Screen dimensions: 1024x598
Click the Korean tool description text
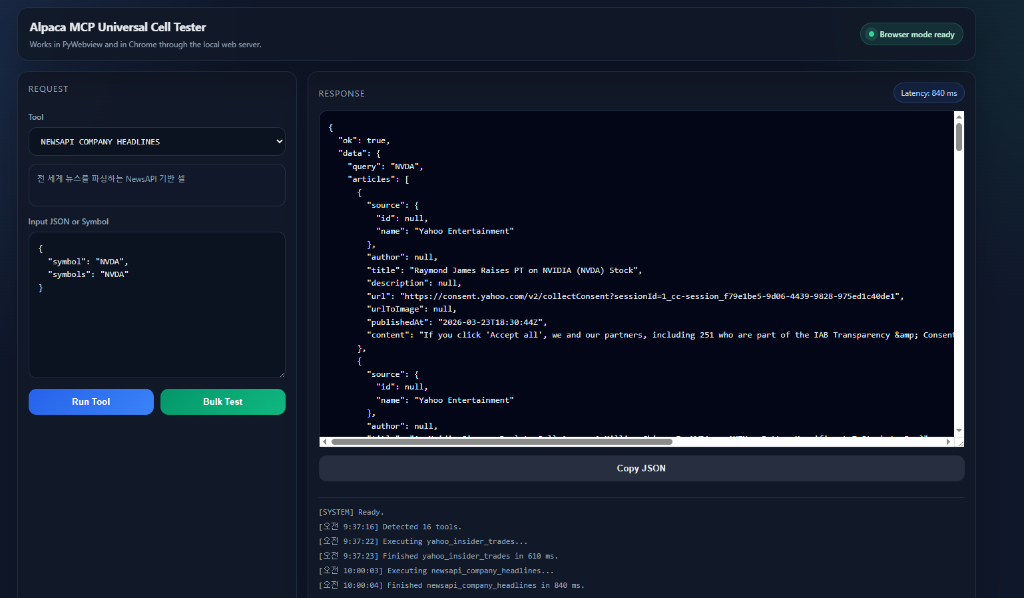(x=111, y=179)
